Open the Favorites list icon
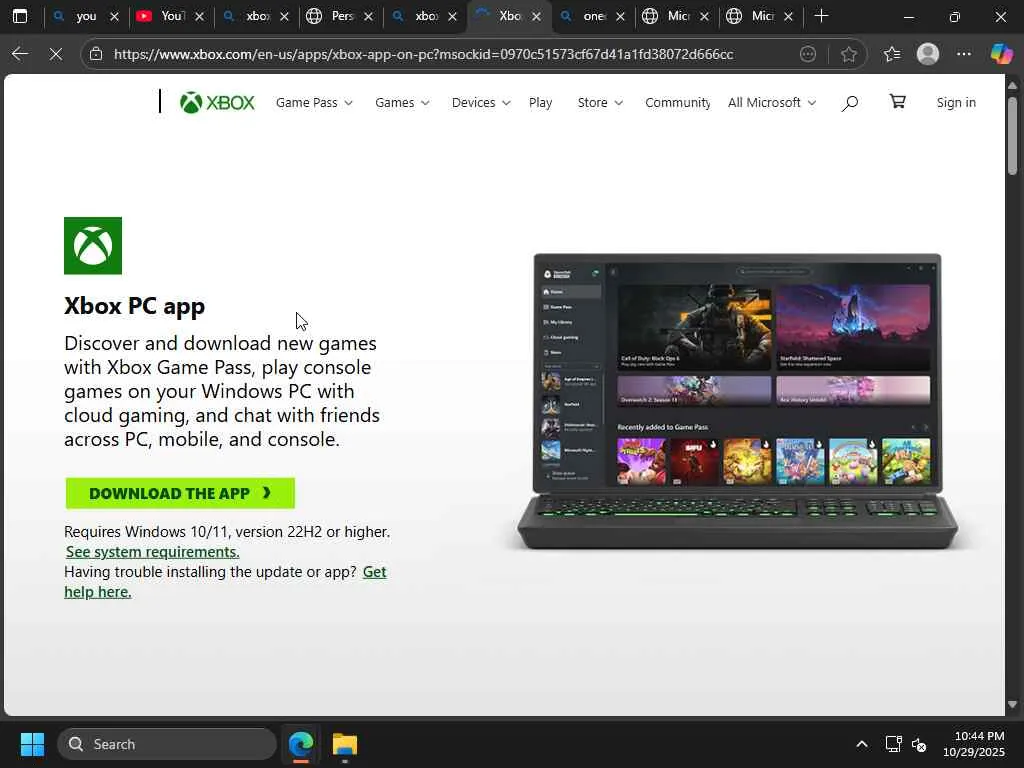This screenshot has height=768, width=1024. (x=891, y=54)
